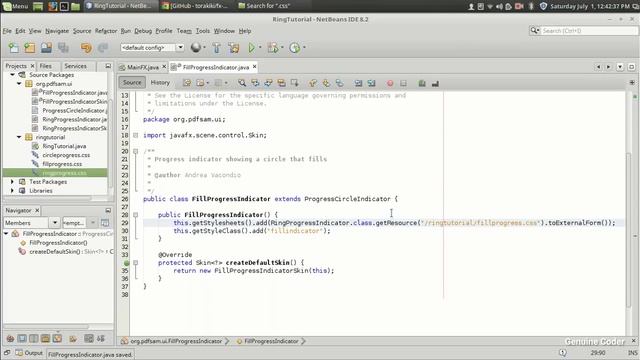Toggle Show Fields filter in Navigator
Viewport: 640px width, 360px height.
(x=22, y=339)
